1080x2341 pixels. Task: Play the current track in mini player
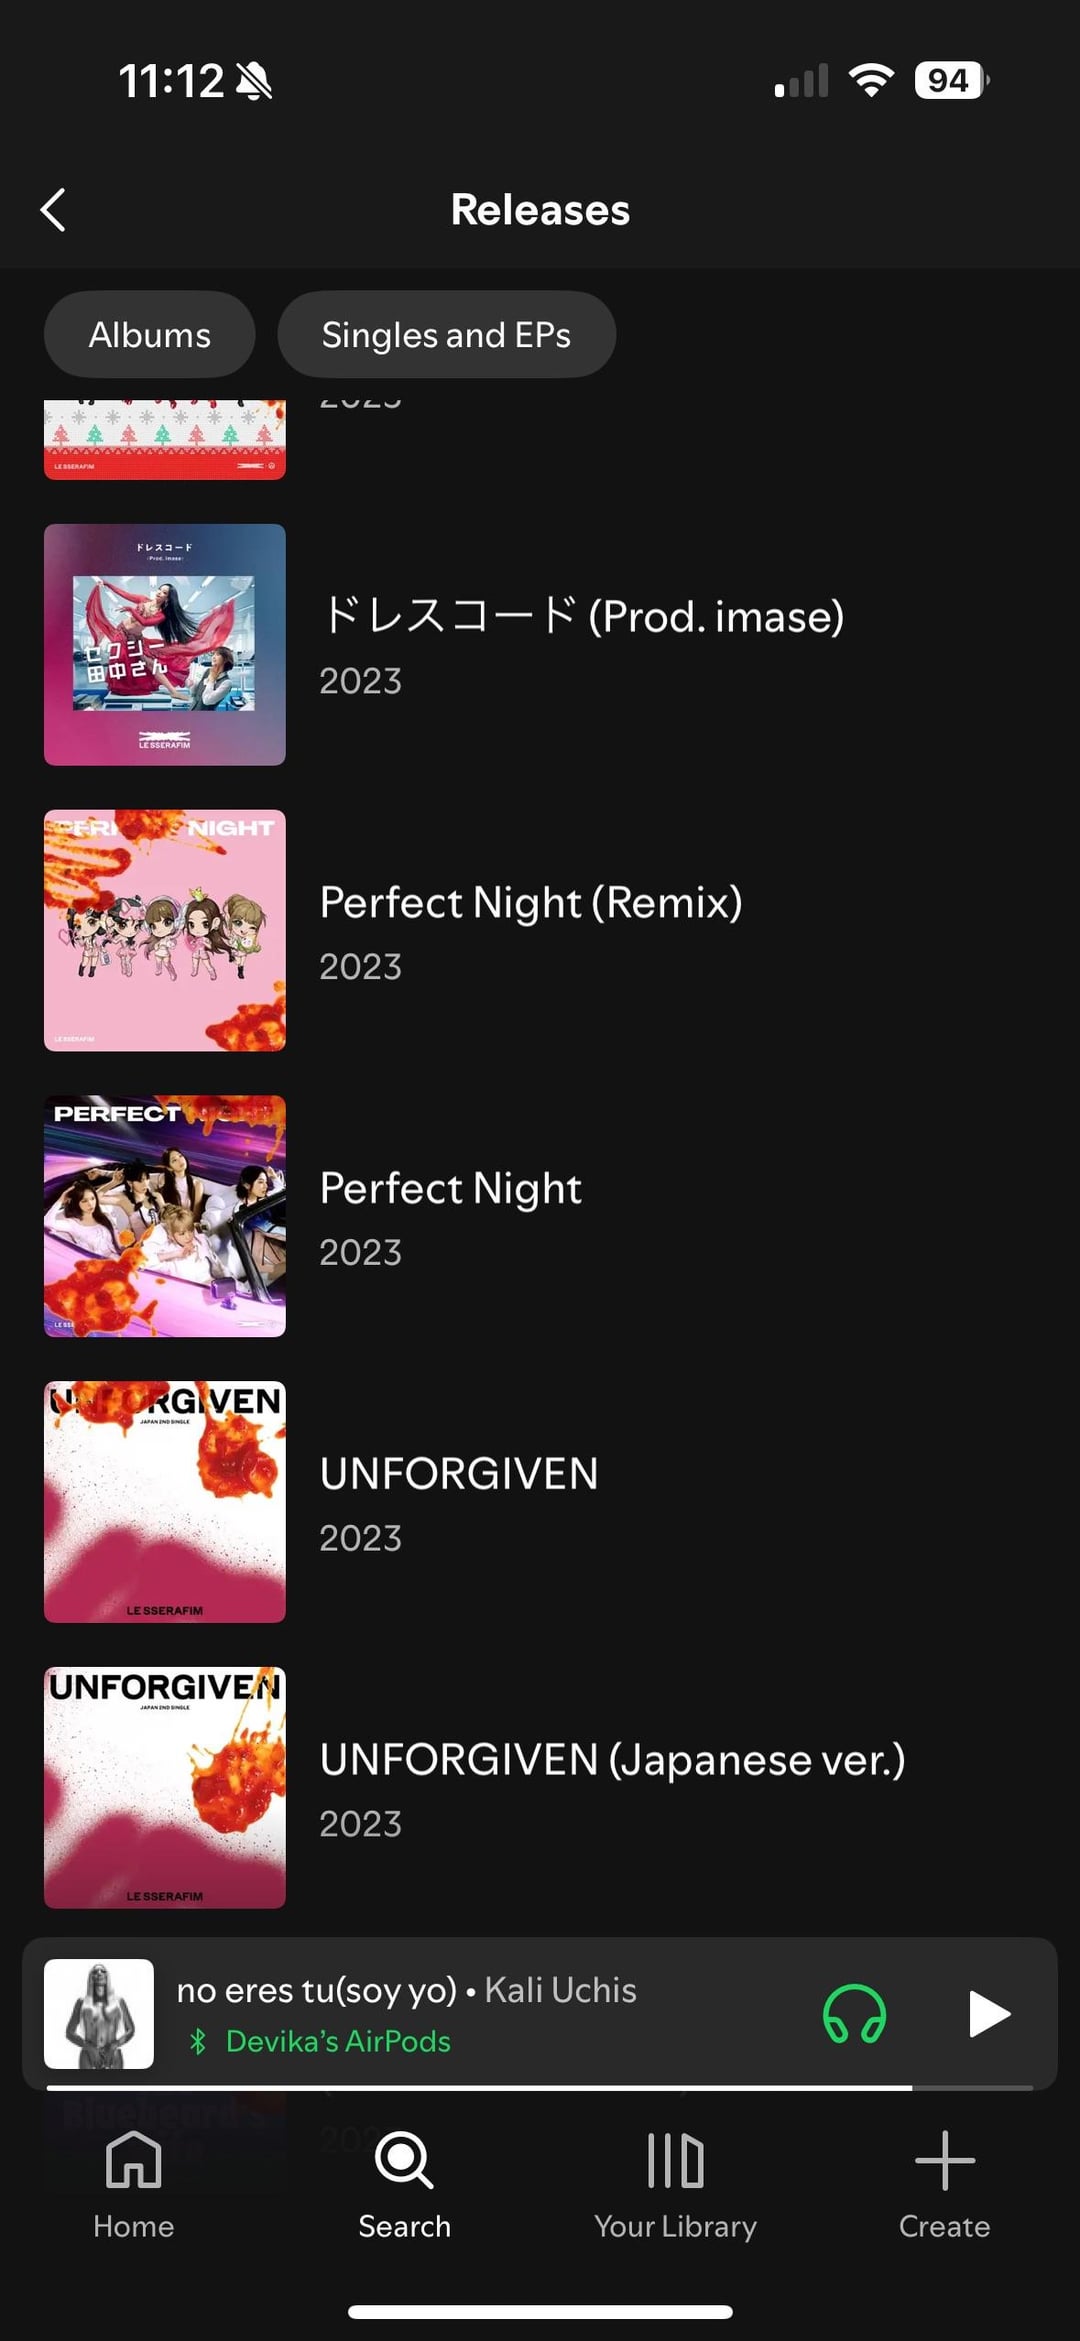pyautogui.click(x=989, y=2013)
